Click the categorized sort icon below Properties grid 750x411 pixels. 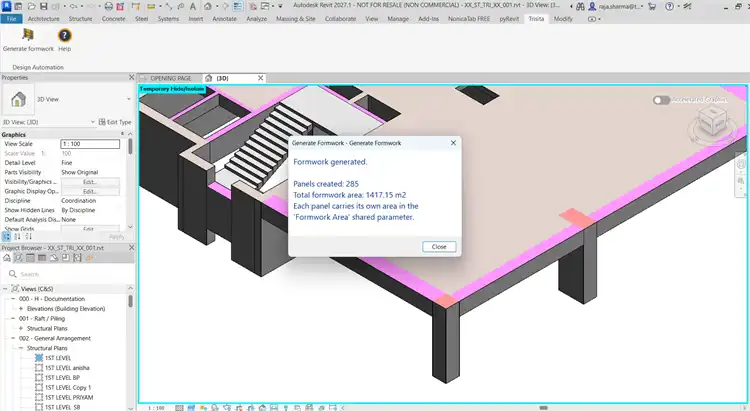click(x=7, y=236)
